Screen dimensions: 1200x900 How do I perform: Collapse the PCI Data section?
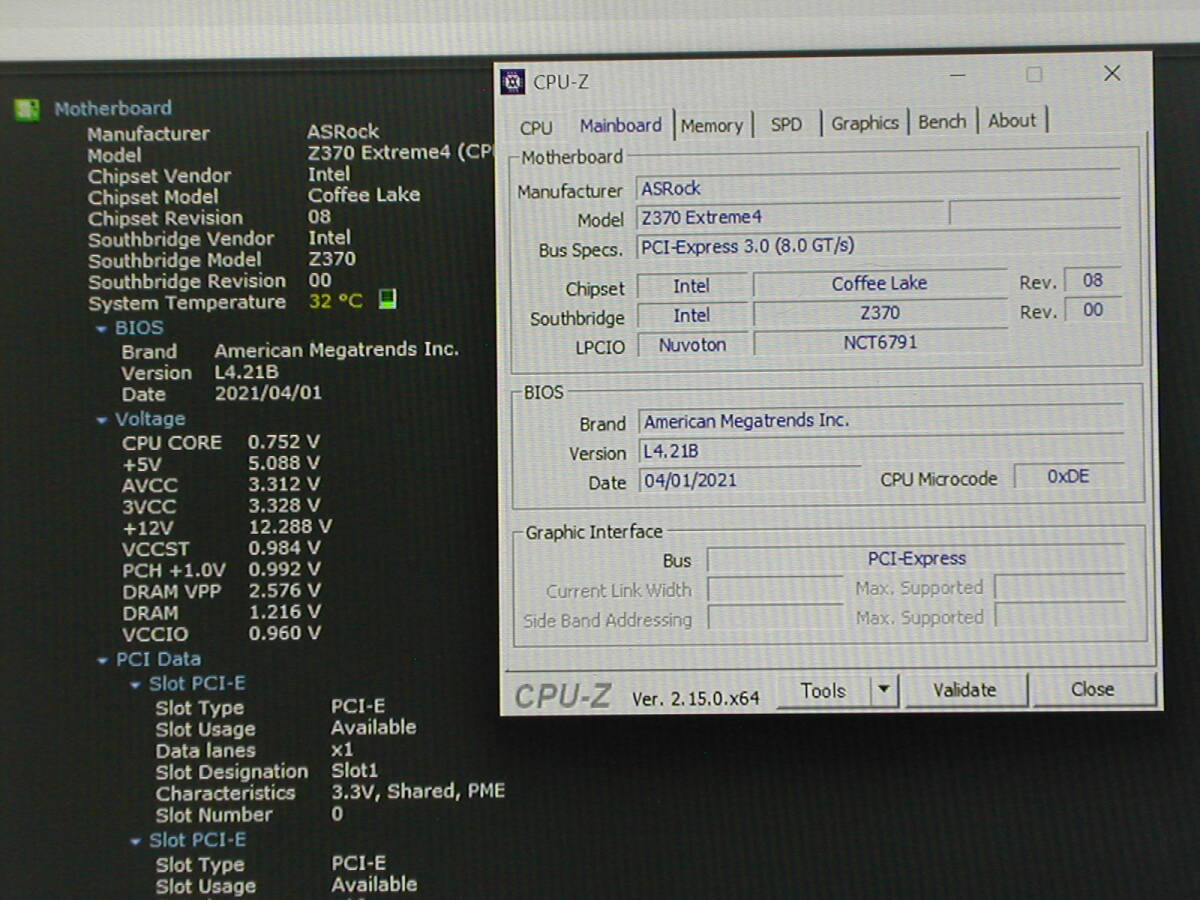coord(102,660)
